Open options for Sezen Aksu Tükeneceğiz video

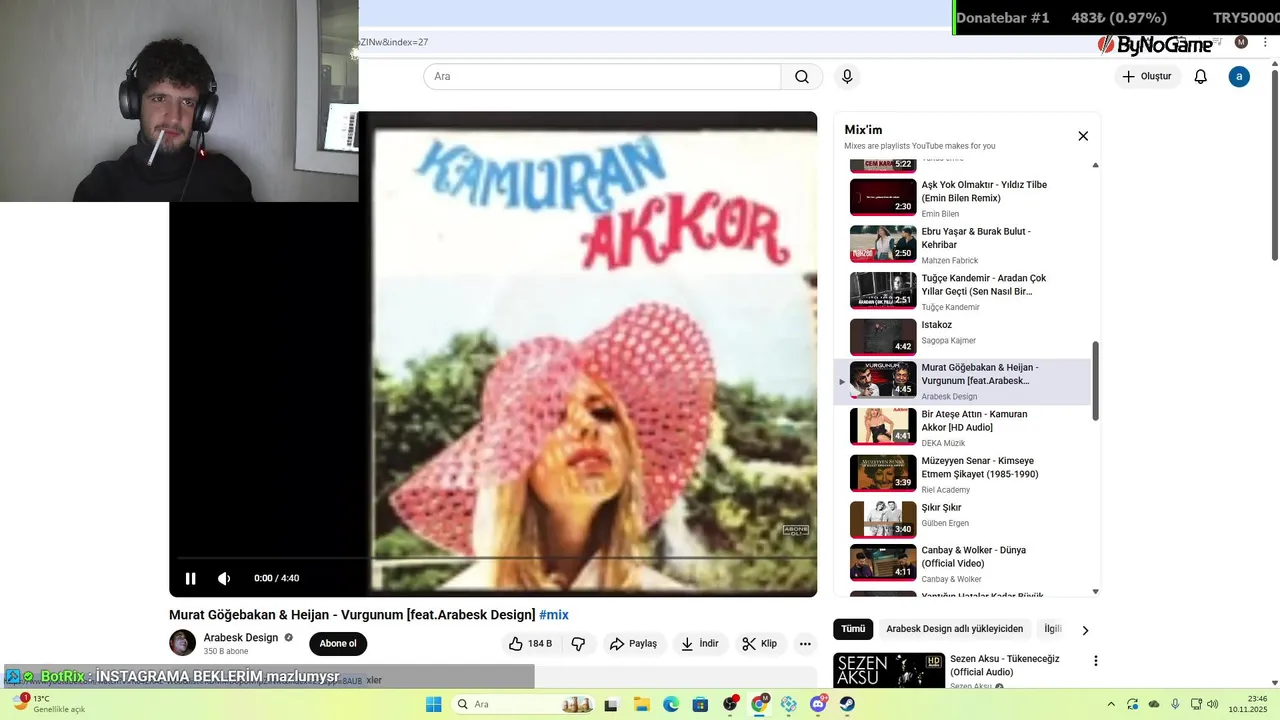(x=1095, y=661)
